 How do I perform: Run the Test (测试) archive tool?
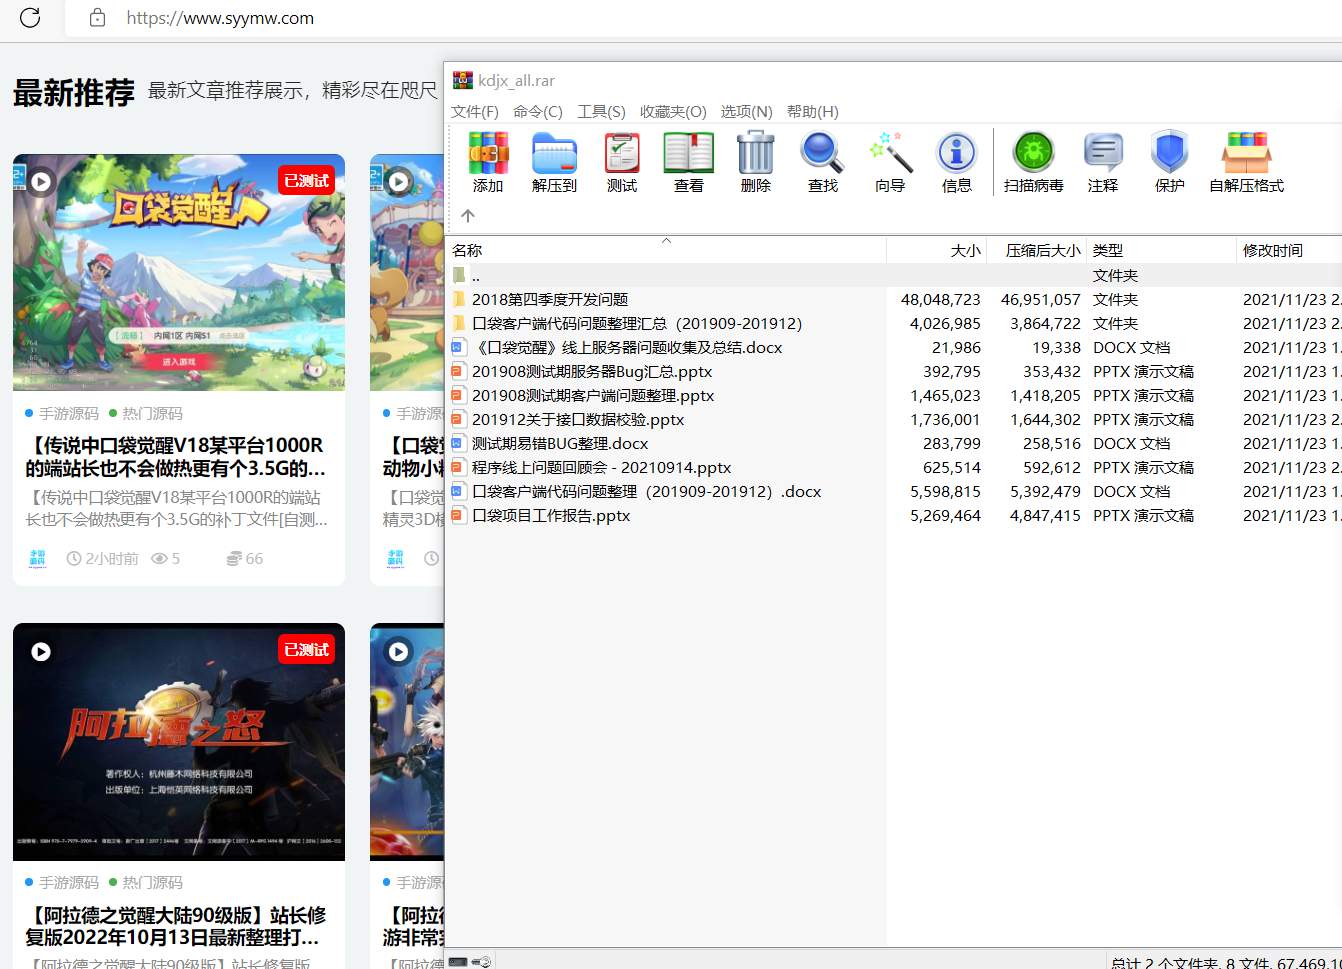click(621, 161)
